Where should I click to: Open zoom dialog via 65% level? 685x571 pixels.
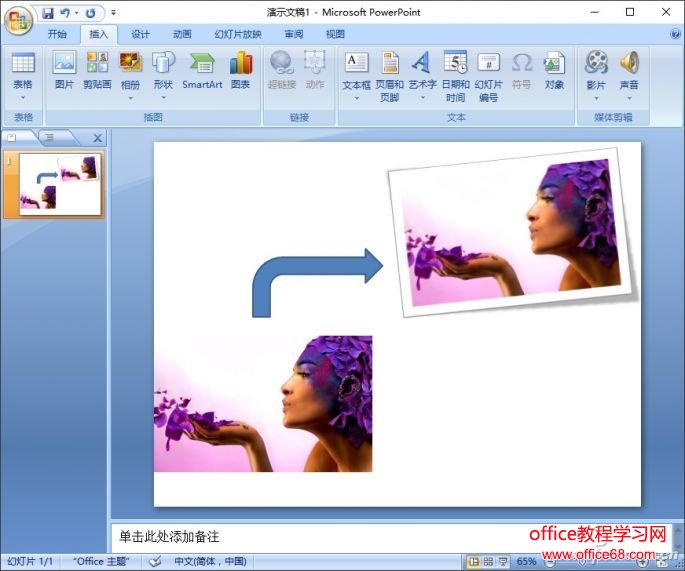coord(526,561)
